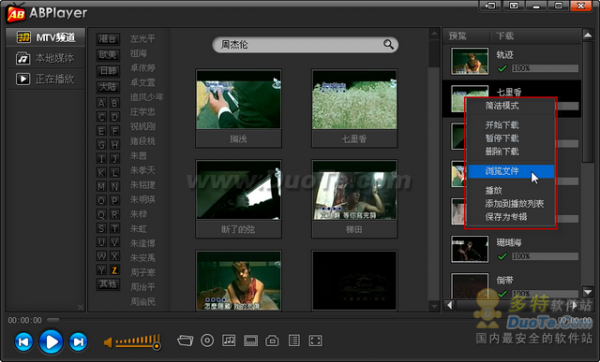Toggle the playlist list icon

294,340
